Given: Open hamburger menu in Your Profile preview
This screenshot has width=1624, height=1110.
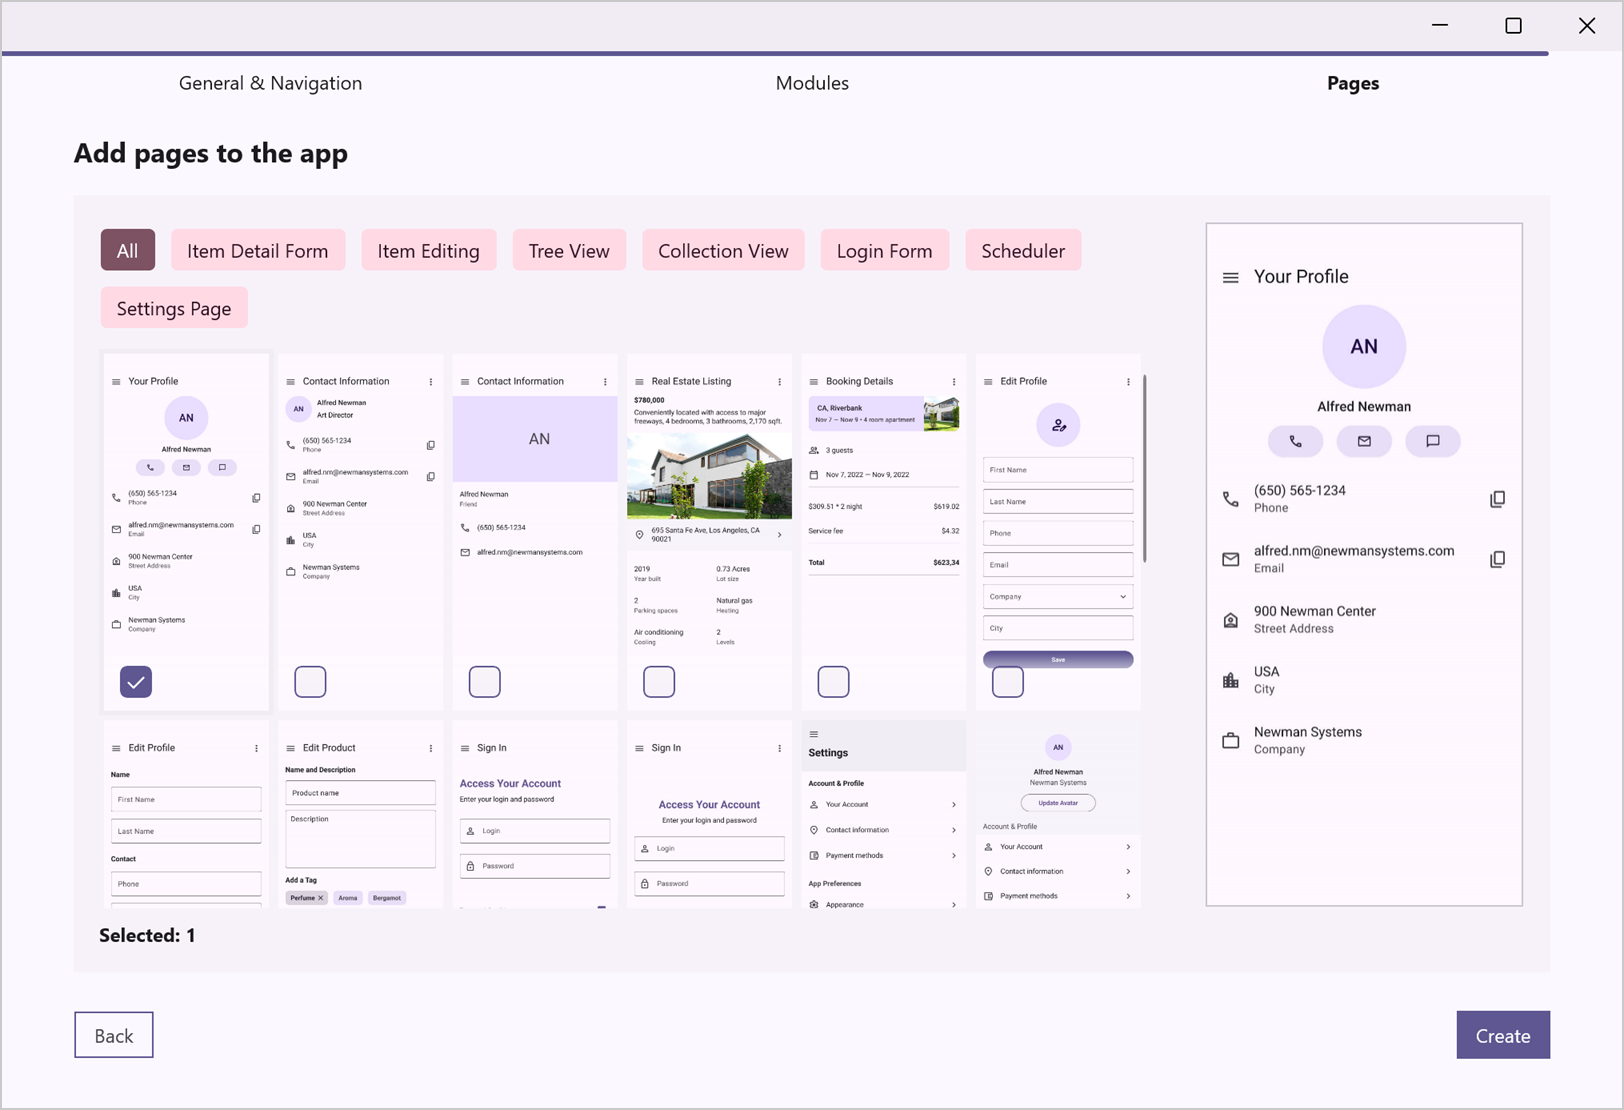Looking at the screenshot, I should tap(1230, 277).
